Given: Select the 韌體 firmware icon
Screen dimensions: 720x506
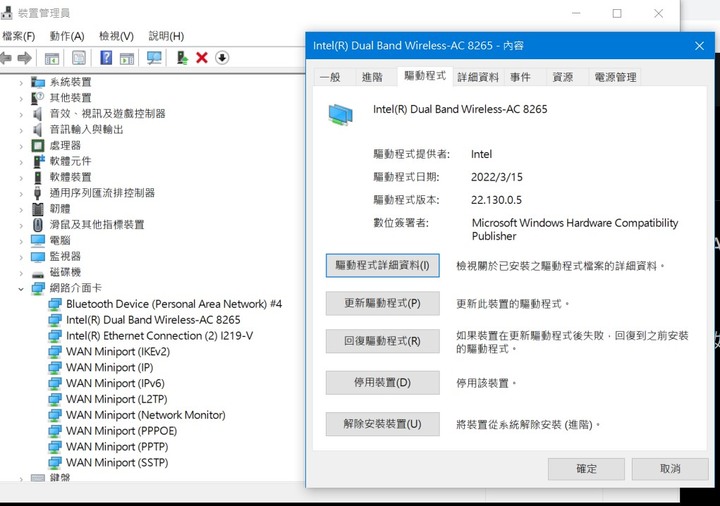Looking at the screenshot, I should pyautogui.click(x=38, y=209).
